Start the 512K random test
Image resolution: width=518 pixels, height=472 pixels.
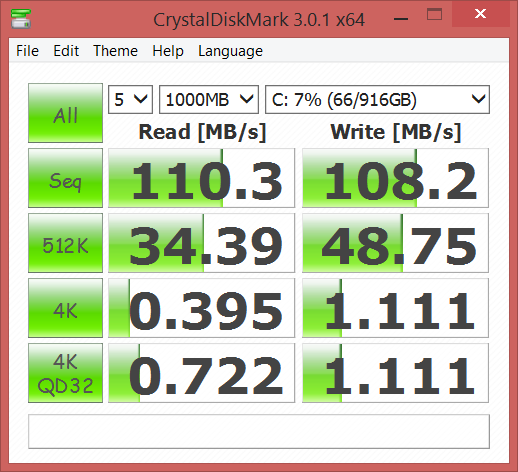(x=65, y=243)
